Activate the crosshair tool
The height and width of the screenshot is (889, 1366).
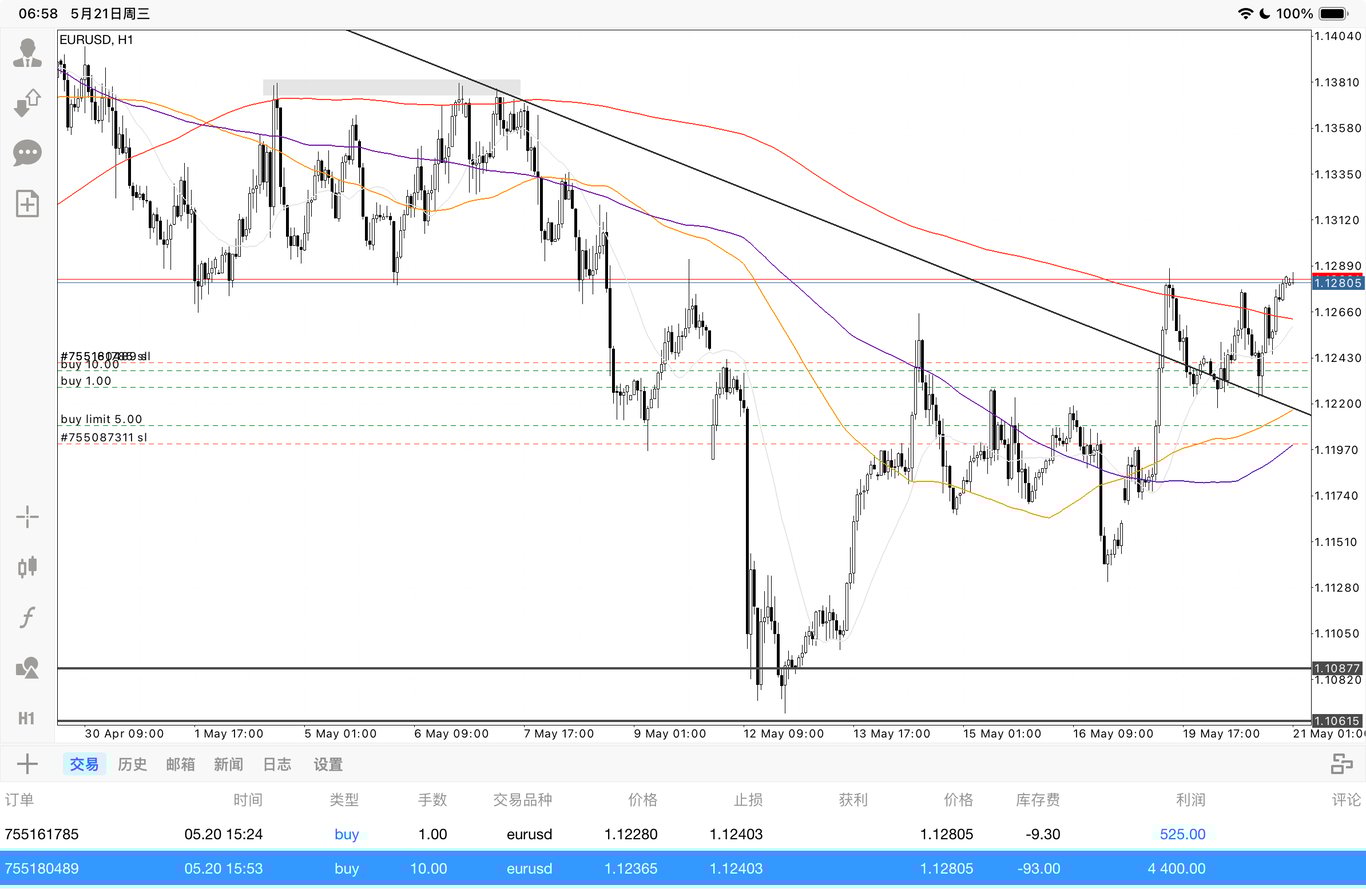(27, 517)
